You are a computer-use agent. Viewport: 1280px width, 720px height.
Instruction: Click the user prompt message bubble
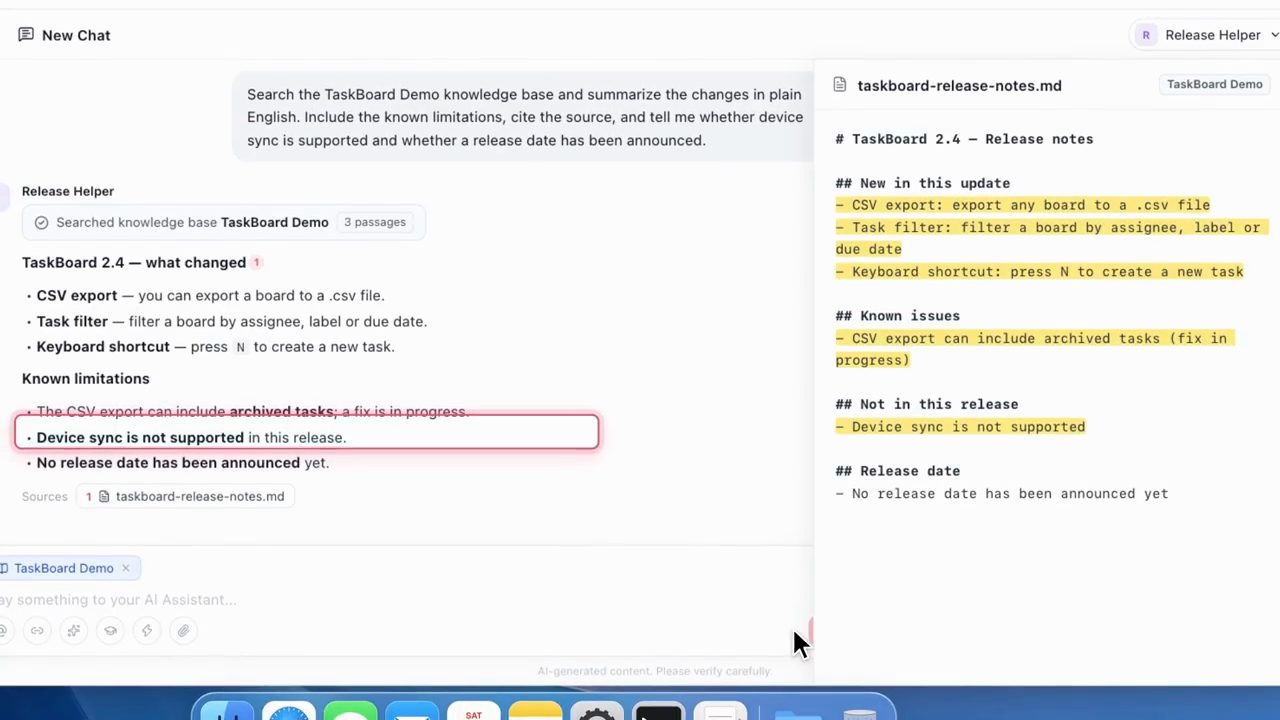point(524,117)
